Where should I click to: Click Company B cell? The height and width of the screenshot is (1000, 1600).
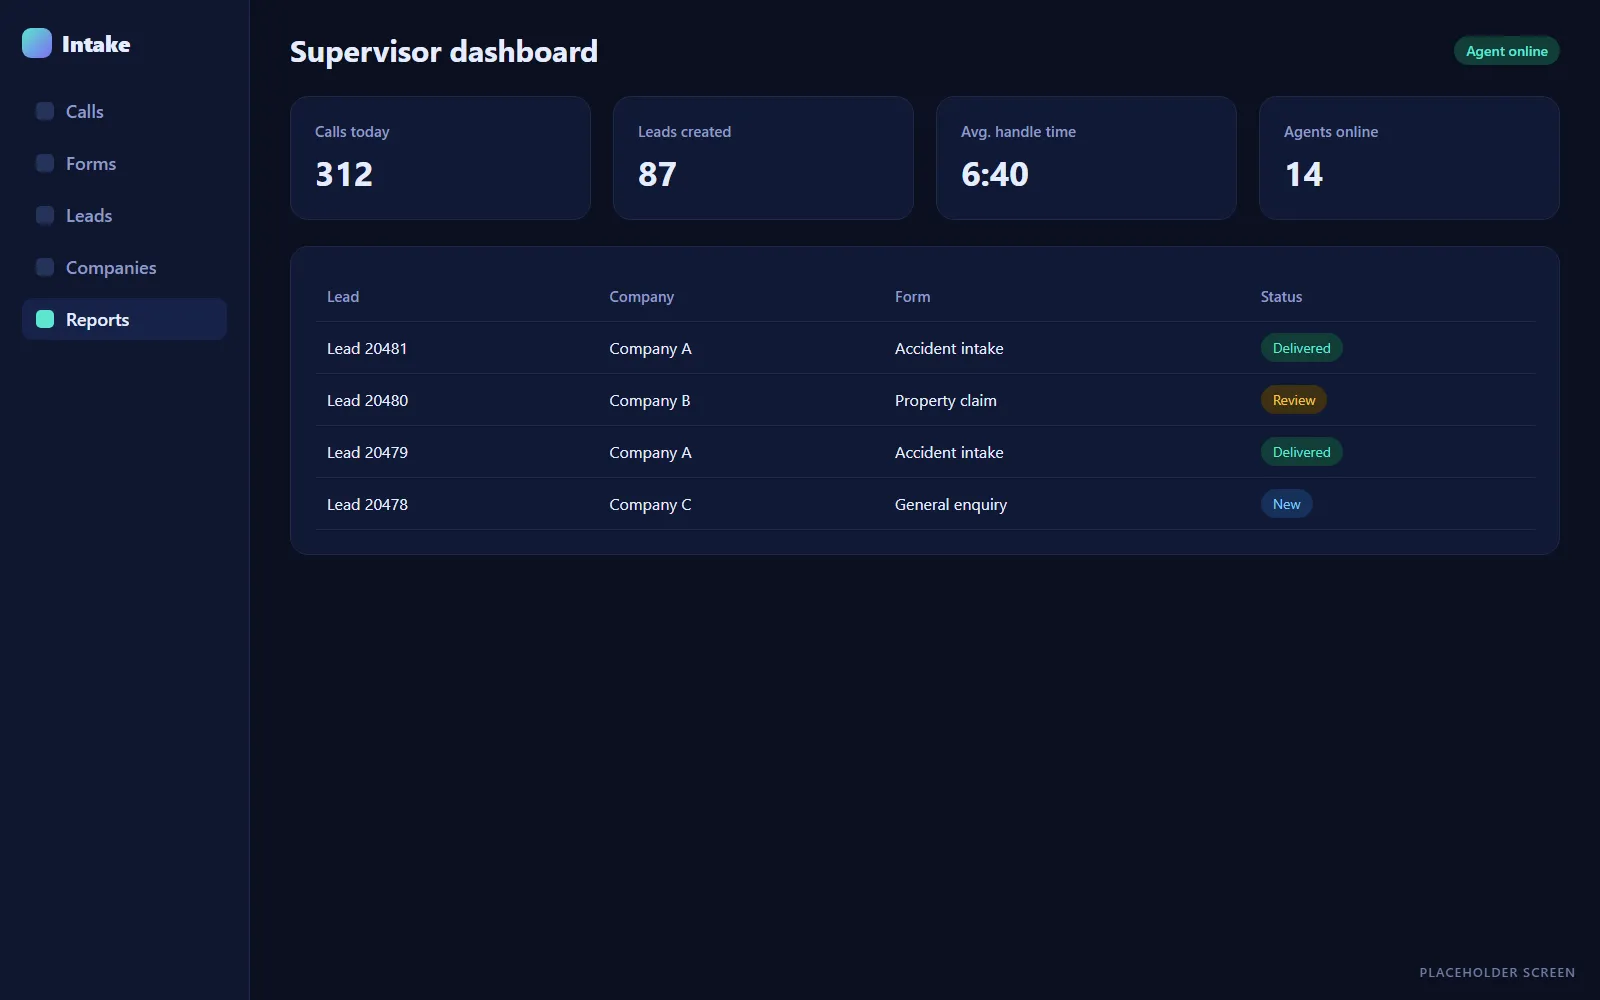(650, 401)
